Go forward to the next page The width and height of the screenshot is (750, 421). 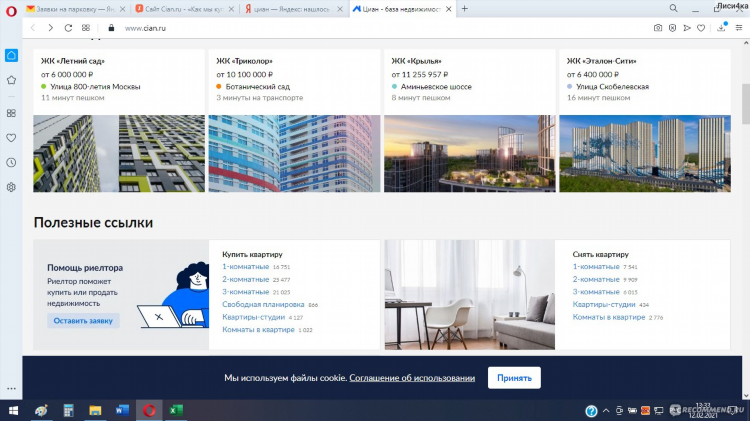tap(50, 28)
